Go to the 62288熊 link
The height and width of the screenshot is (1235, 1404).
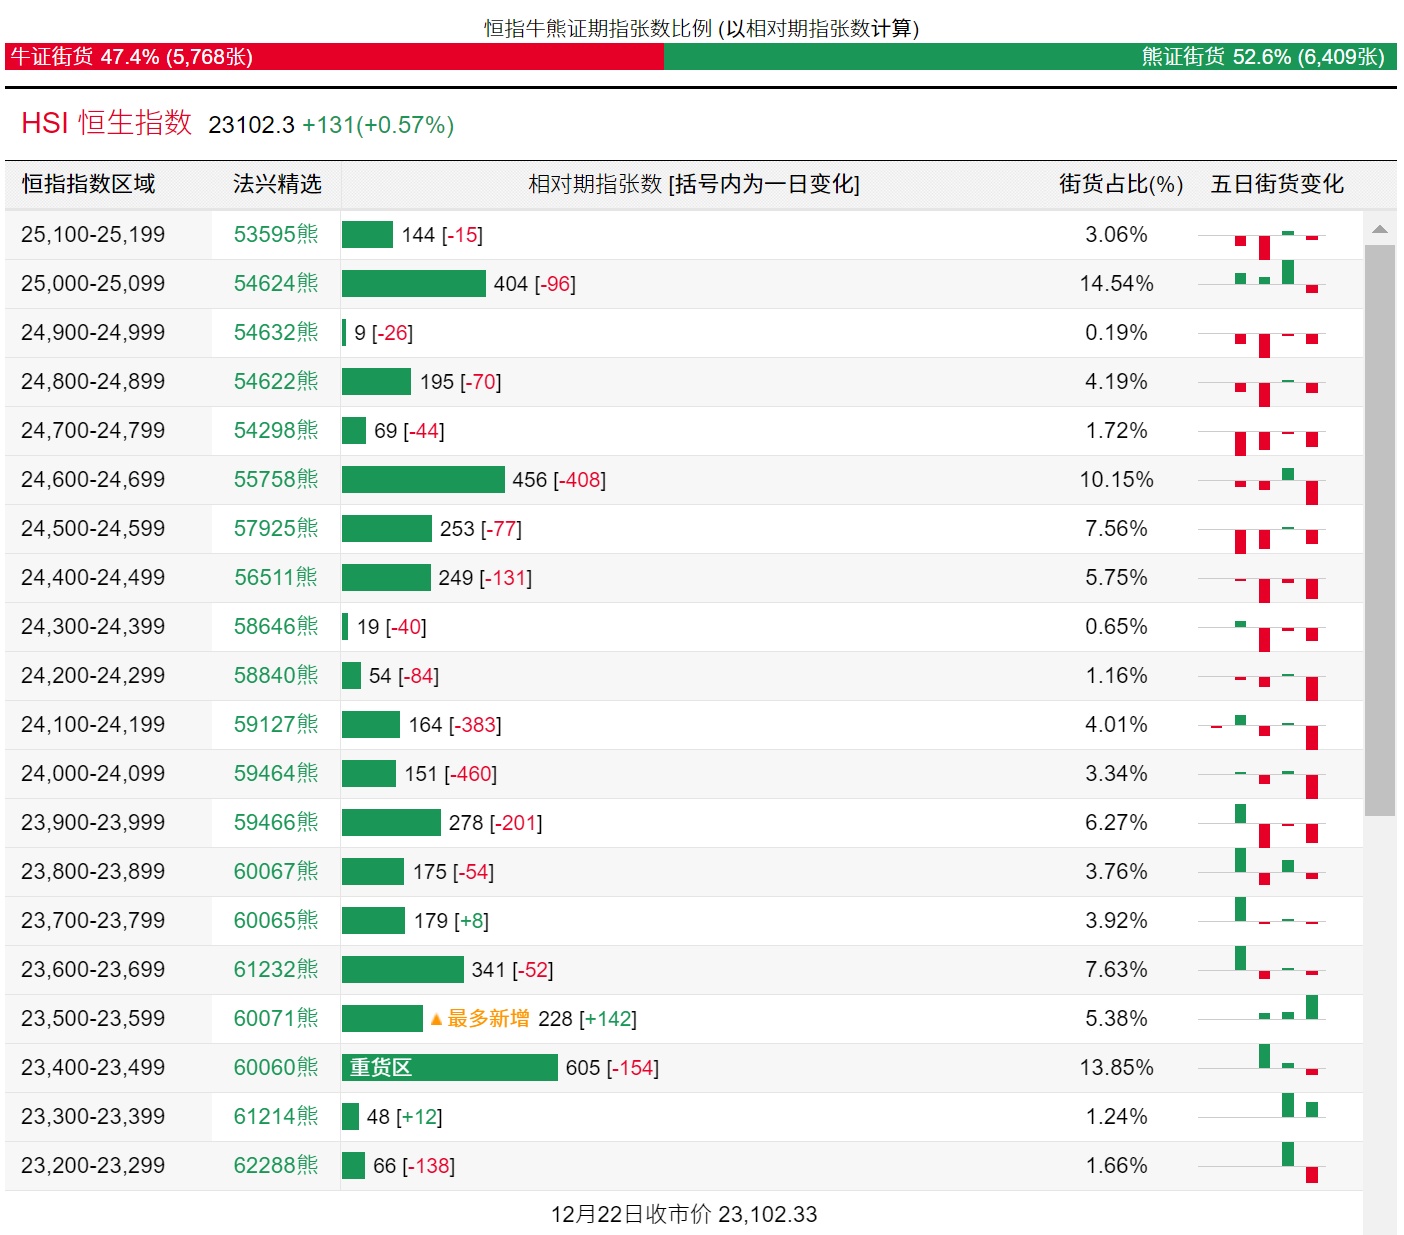pyautogui.click(x=276, y=1166)
